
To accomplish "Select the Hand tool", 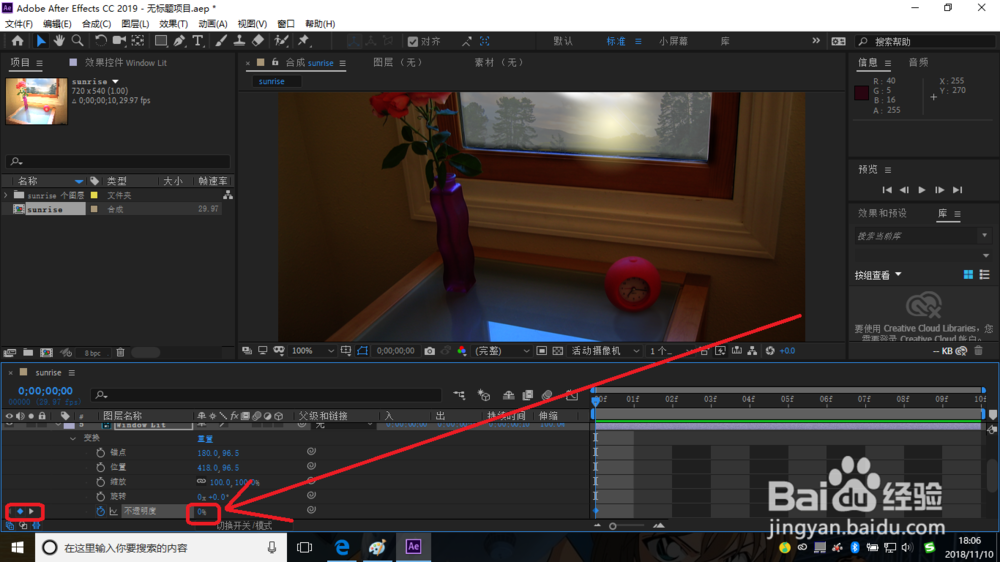I will click(x=59, y=41).
